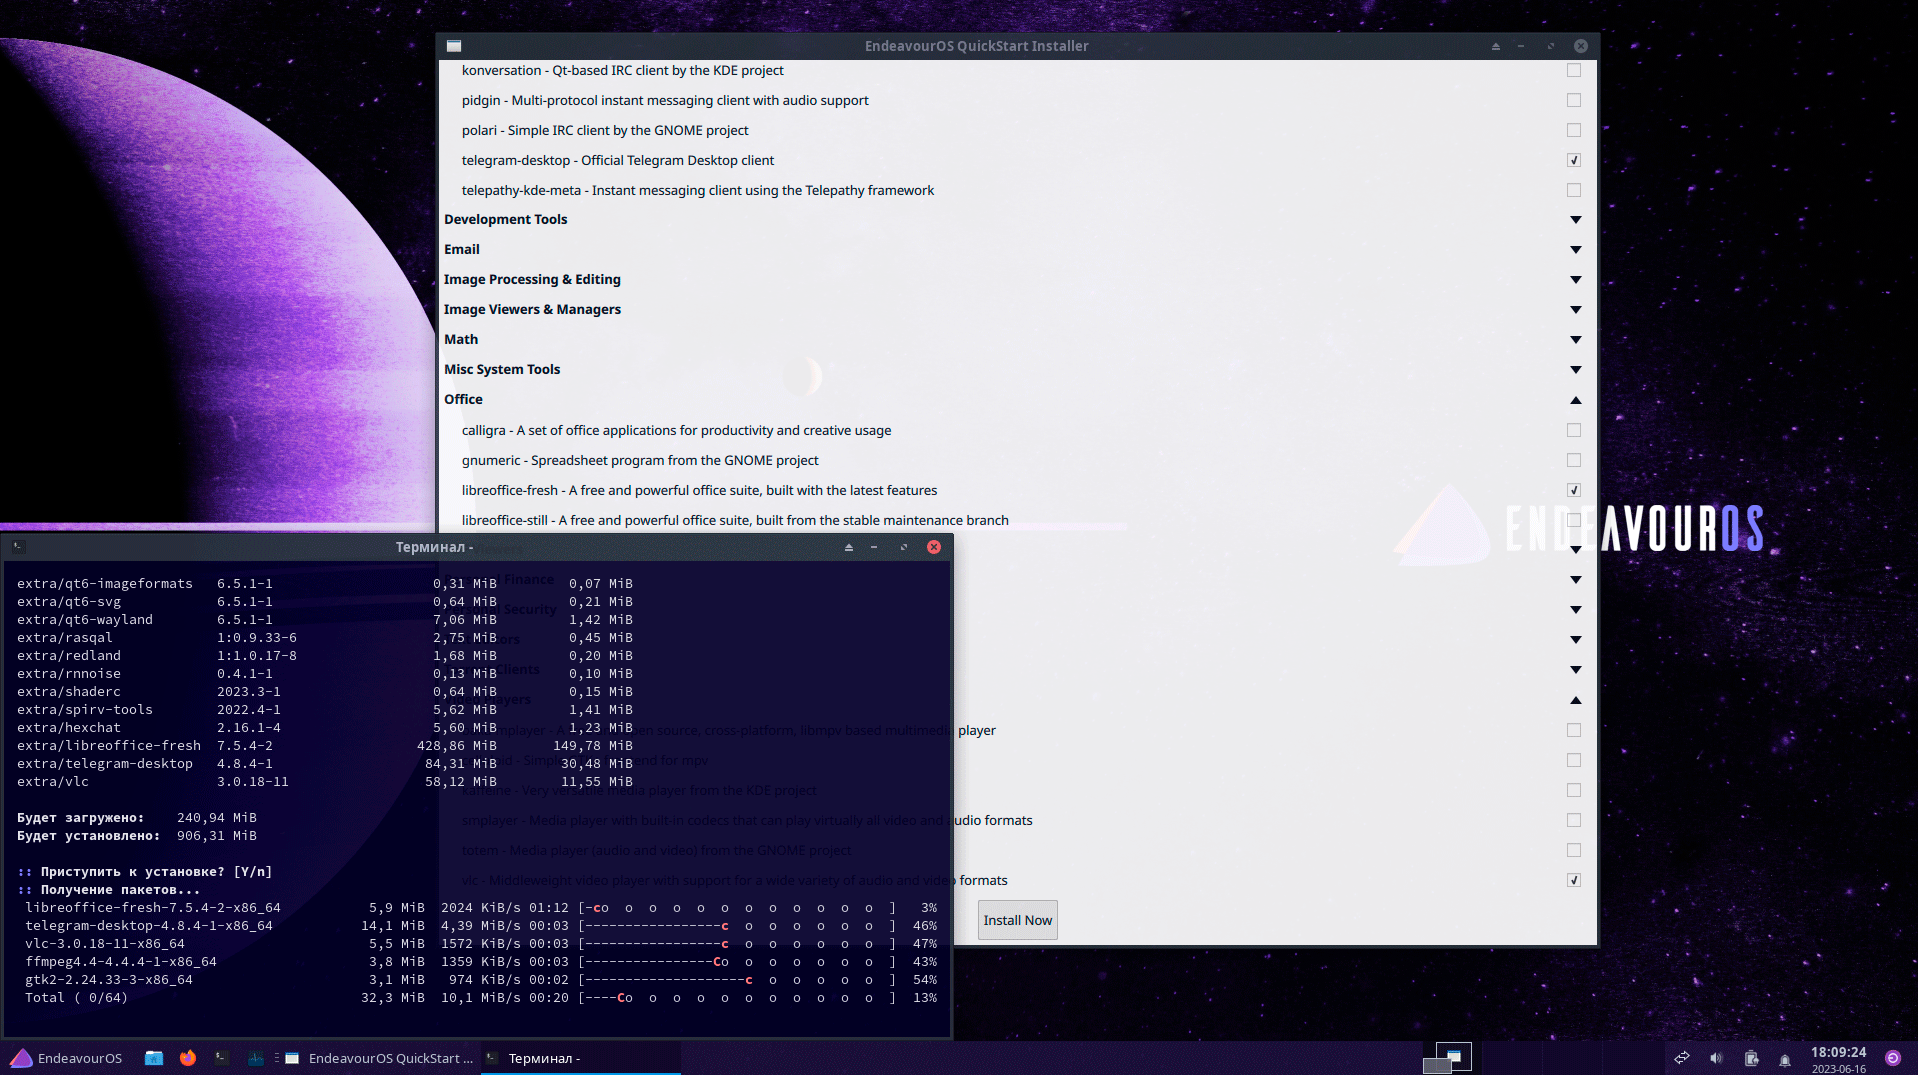Click the 'Будет установлено:' line in terminal
The width and height of the screenshot is (1918, 1075).
click(137, 836)
